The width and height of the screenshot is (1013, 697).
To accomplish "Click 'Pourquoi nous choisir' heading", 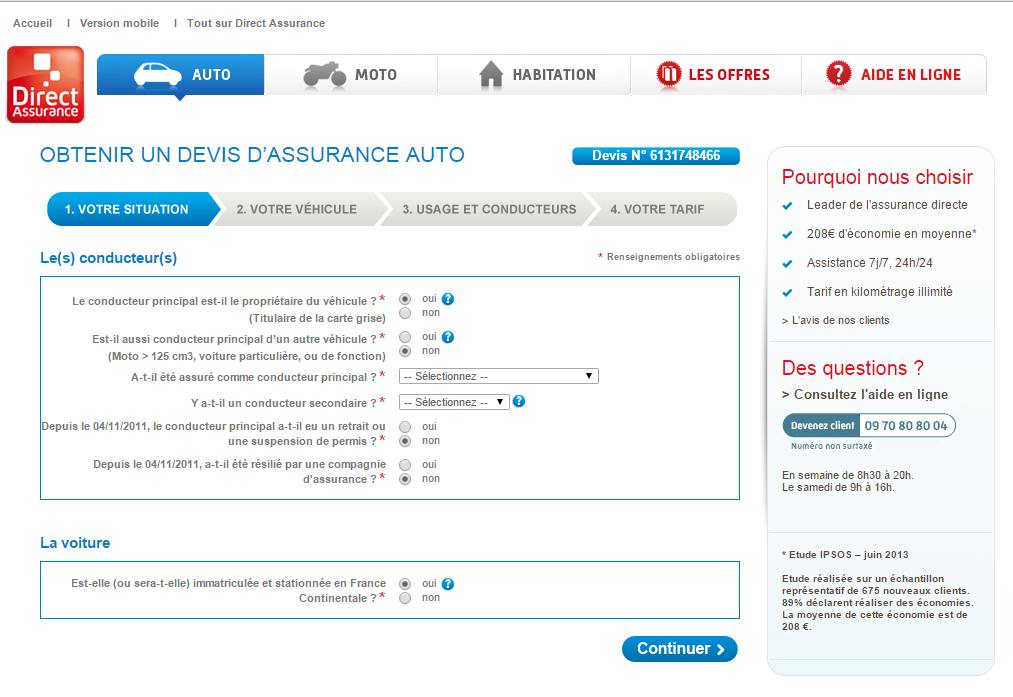I will click(877, 177).
